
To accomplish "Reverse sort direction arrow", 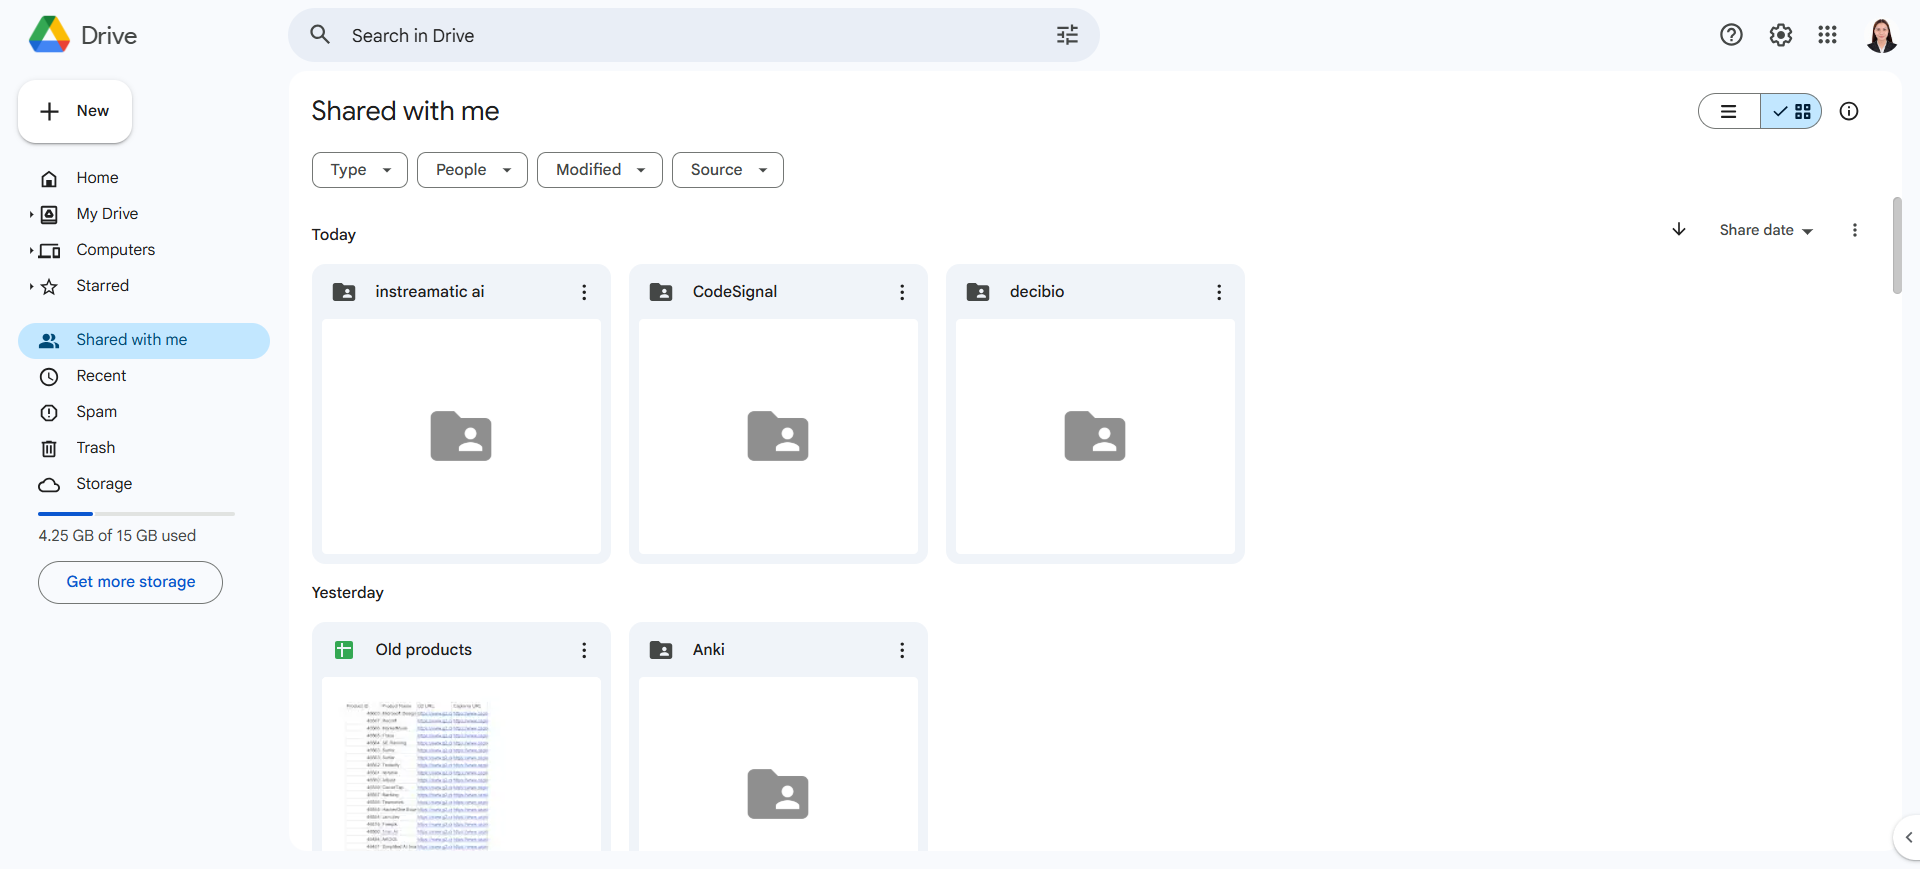I will (x=1679, y=230).
